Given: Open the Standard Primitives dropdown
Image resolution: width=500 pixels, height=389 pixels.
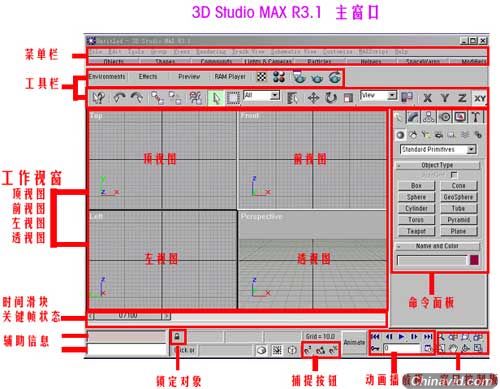Looking at the screenshot, I should 438,149.
